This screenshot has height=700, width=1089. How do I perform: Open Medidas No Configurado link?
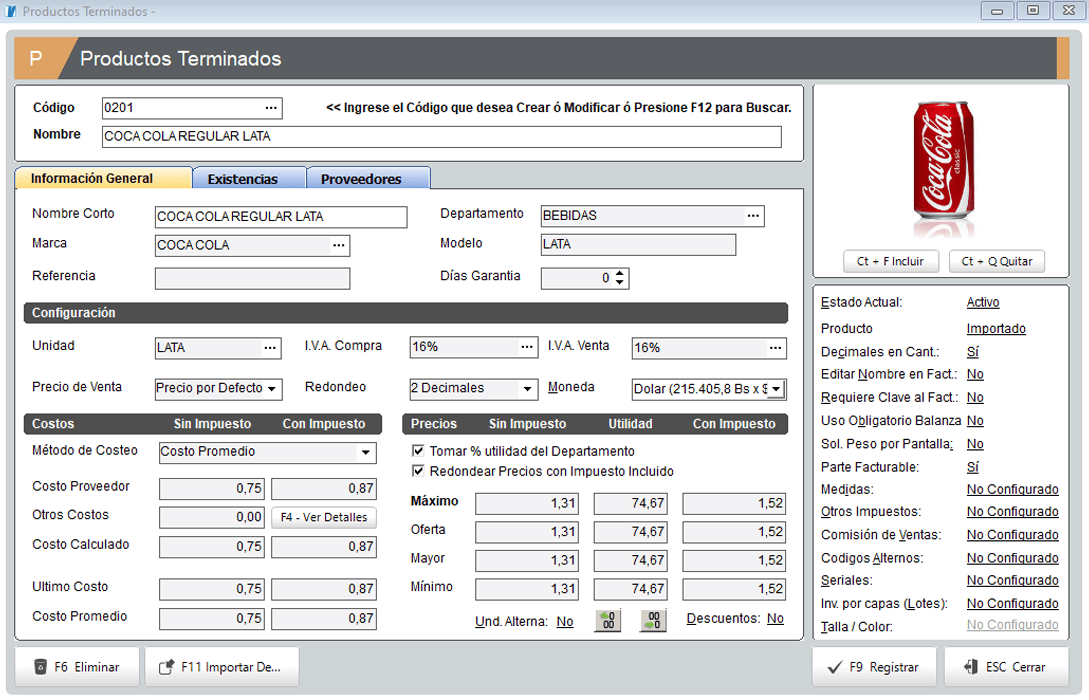click(x=1013, y=490)
